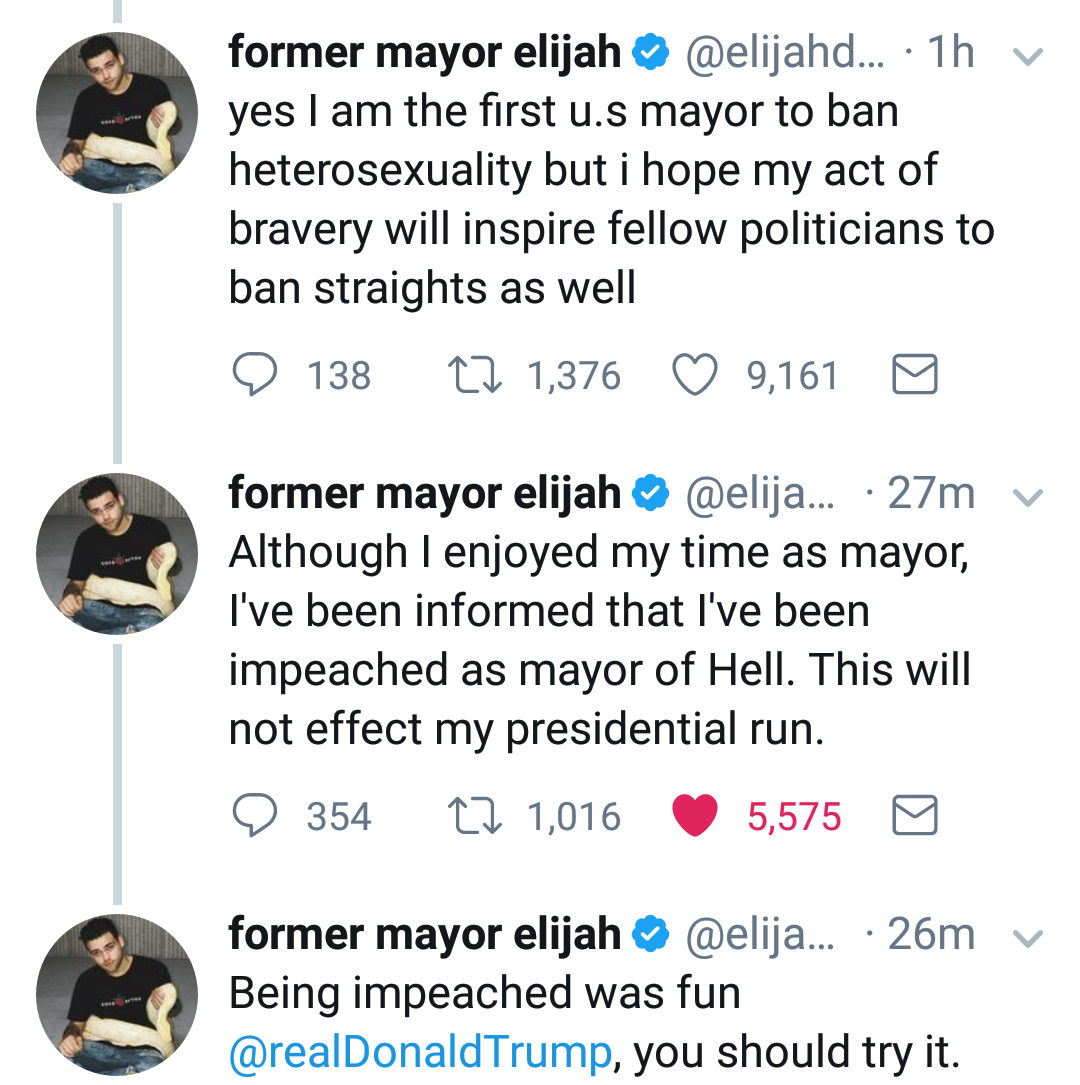Viewport: 1080px width, 1085px height.
Task: Open options chevron on the 1h tweet
Action: pos(1028,56)
